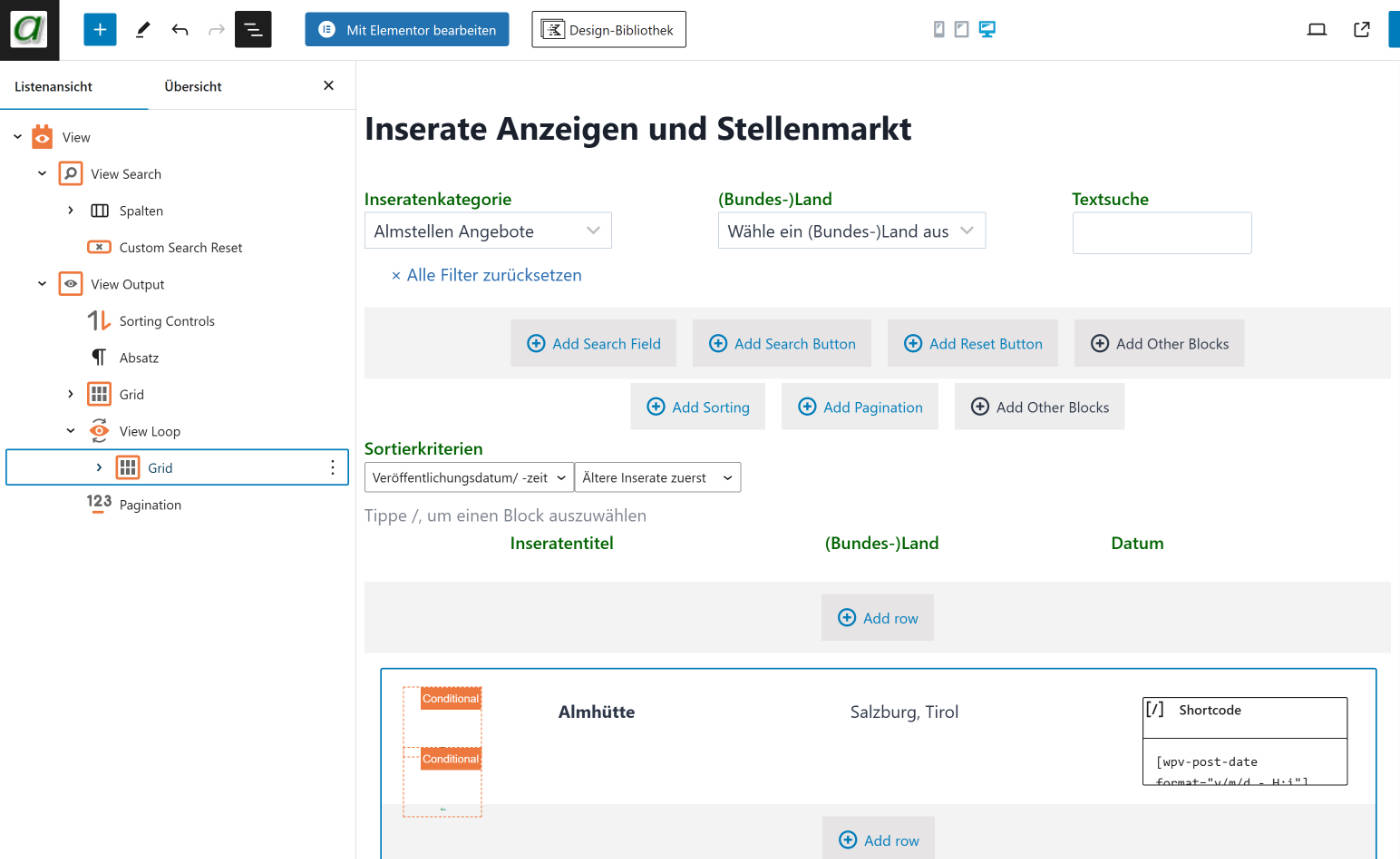Image resolution: width=1400 pixels, height=859 pixels.
Task: Select the Pagination 123 icon
Action: coord(99,504)
